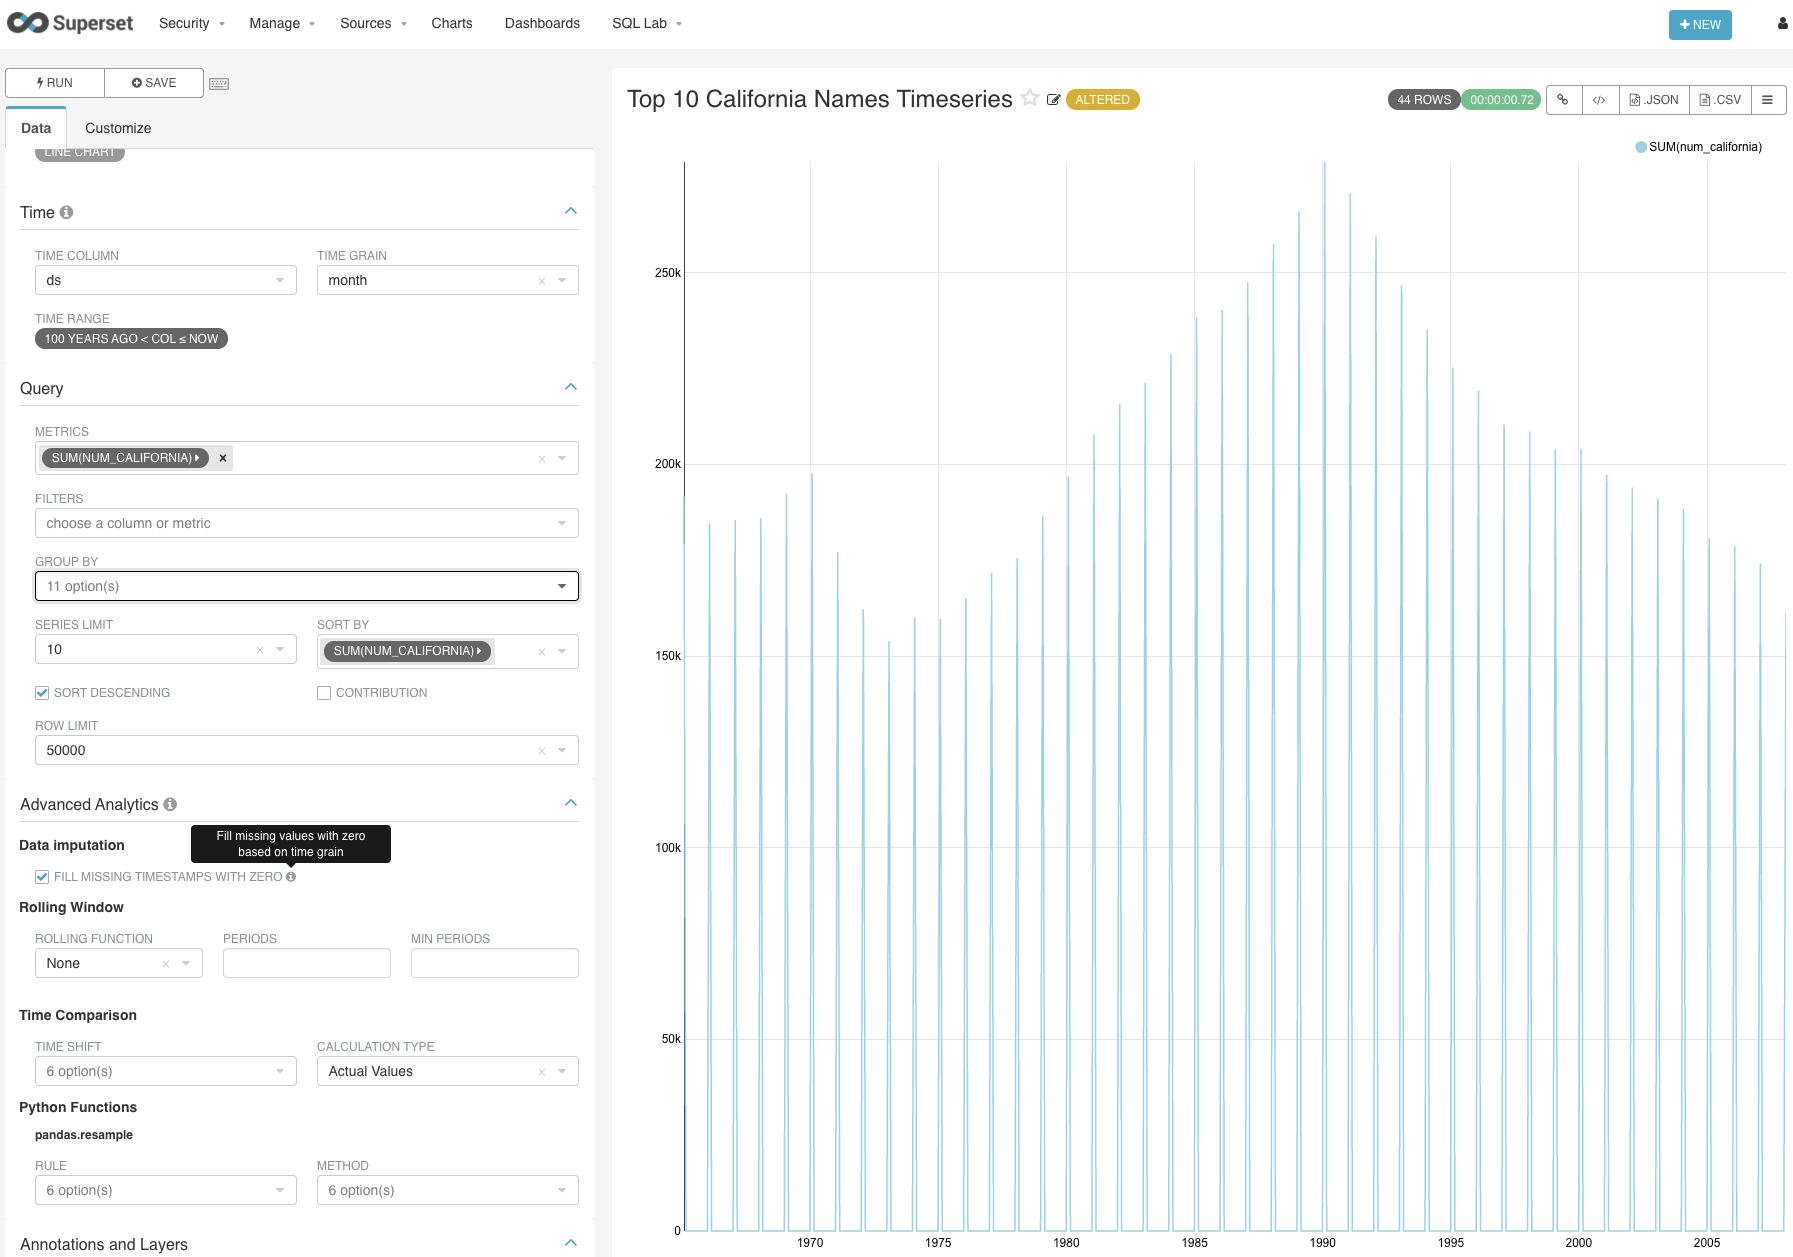
Task: Select the Data tab
Action: click(36, 128)
